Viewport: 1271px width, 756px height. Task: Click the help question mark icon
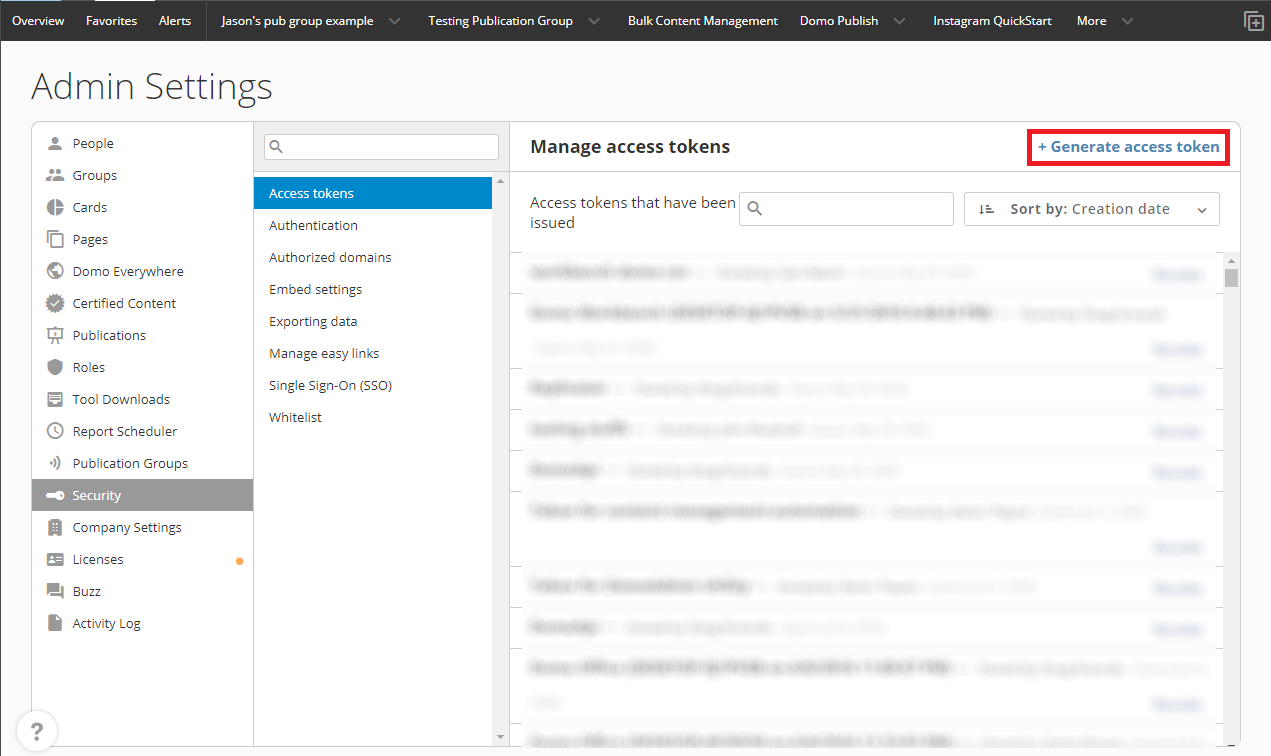coord(37,730)
